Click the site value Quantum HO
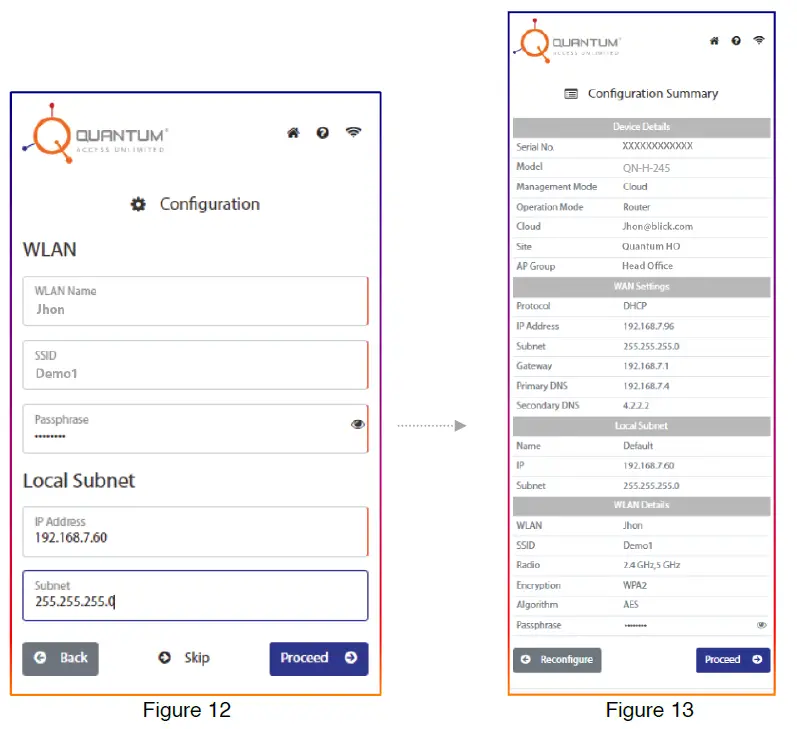797x729 pixels. tap(651, 247)
